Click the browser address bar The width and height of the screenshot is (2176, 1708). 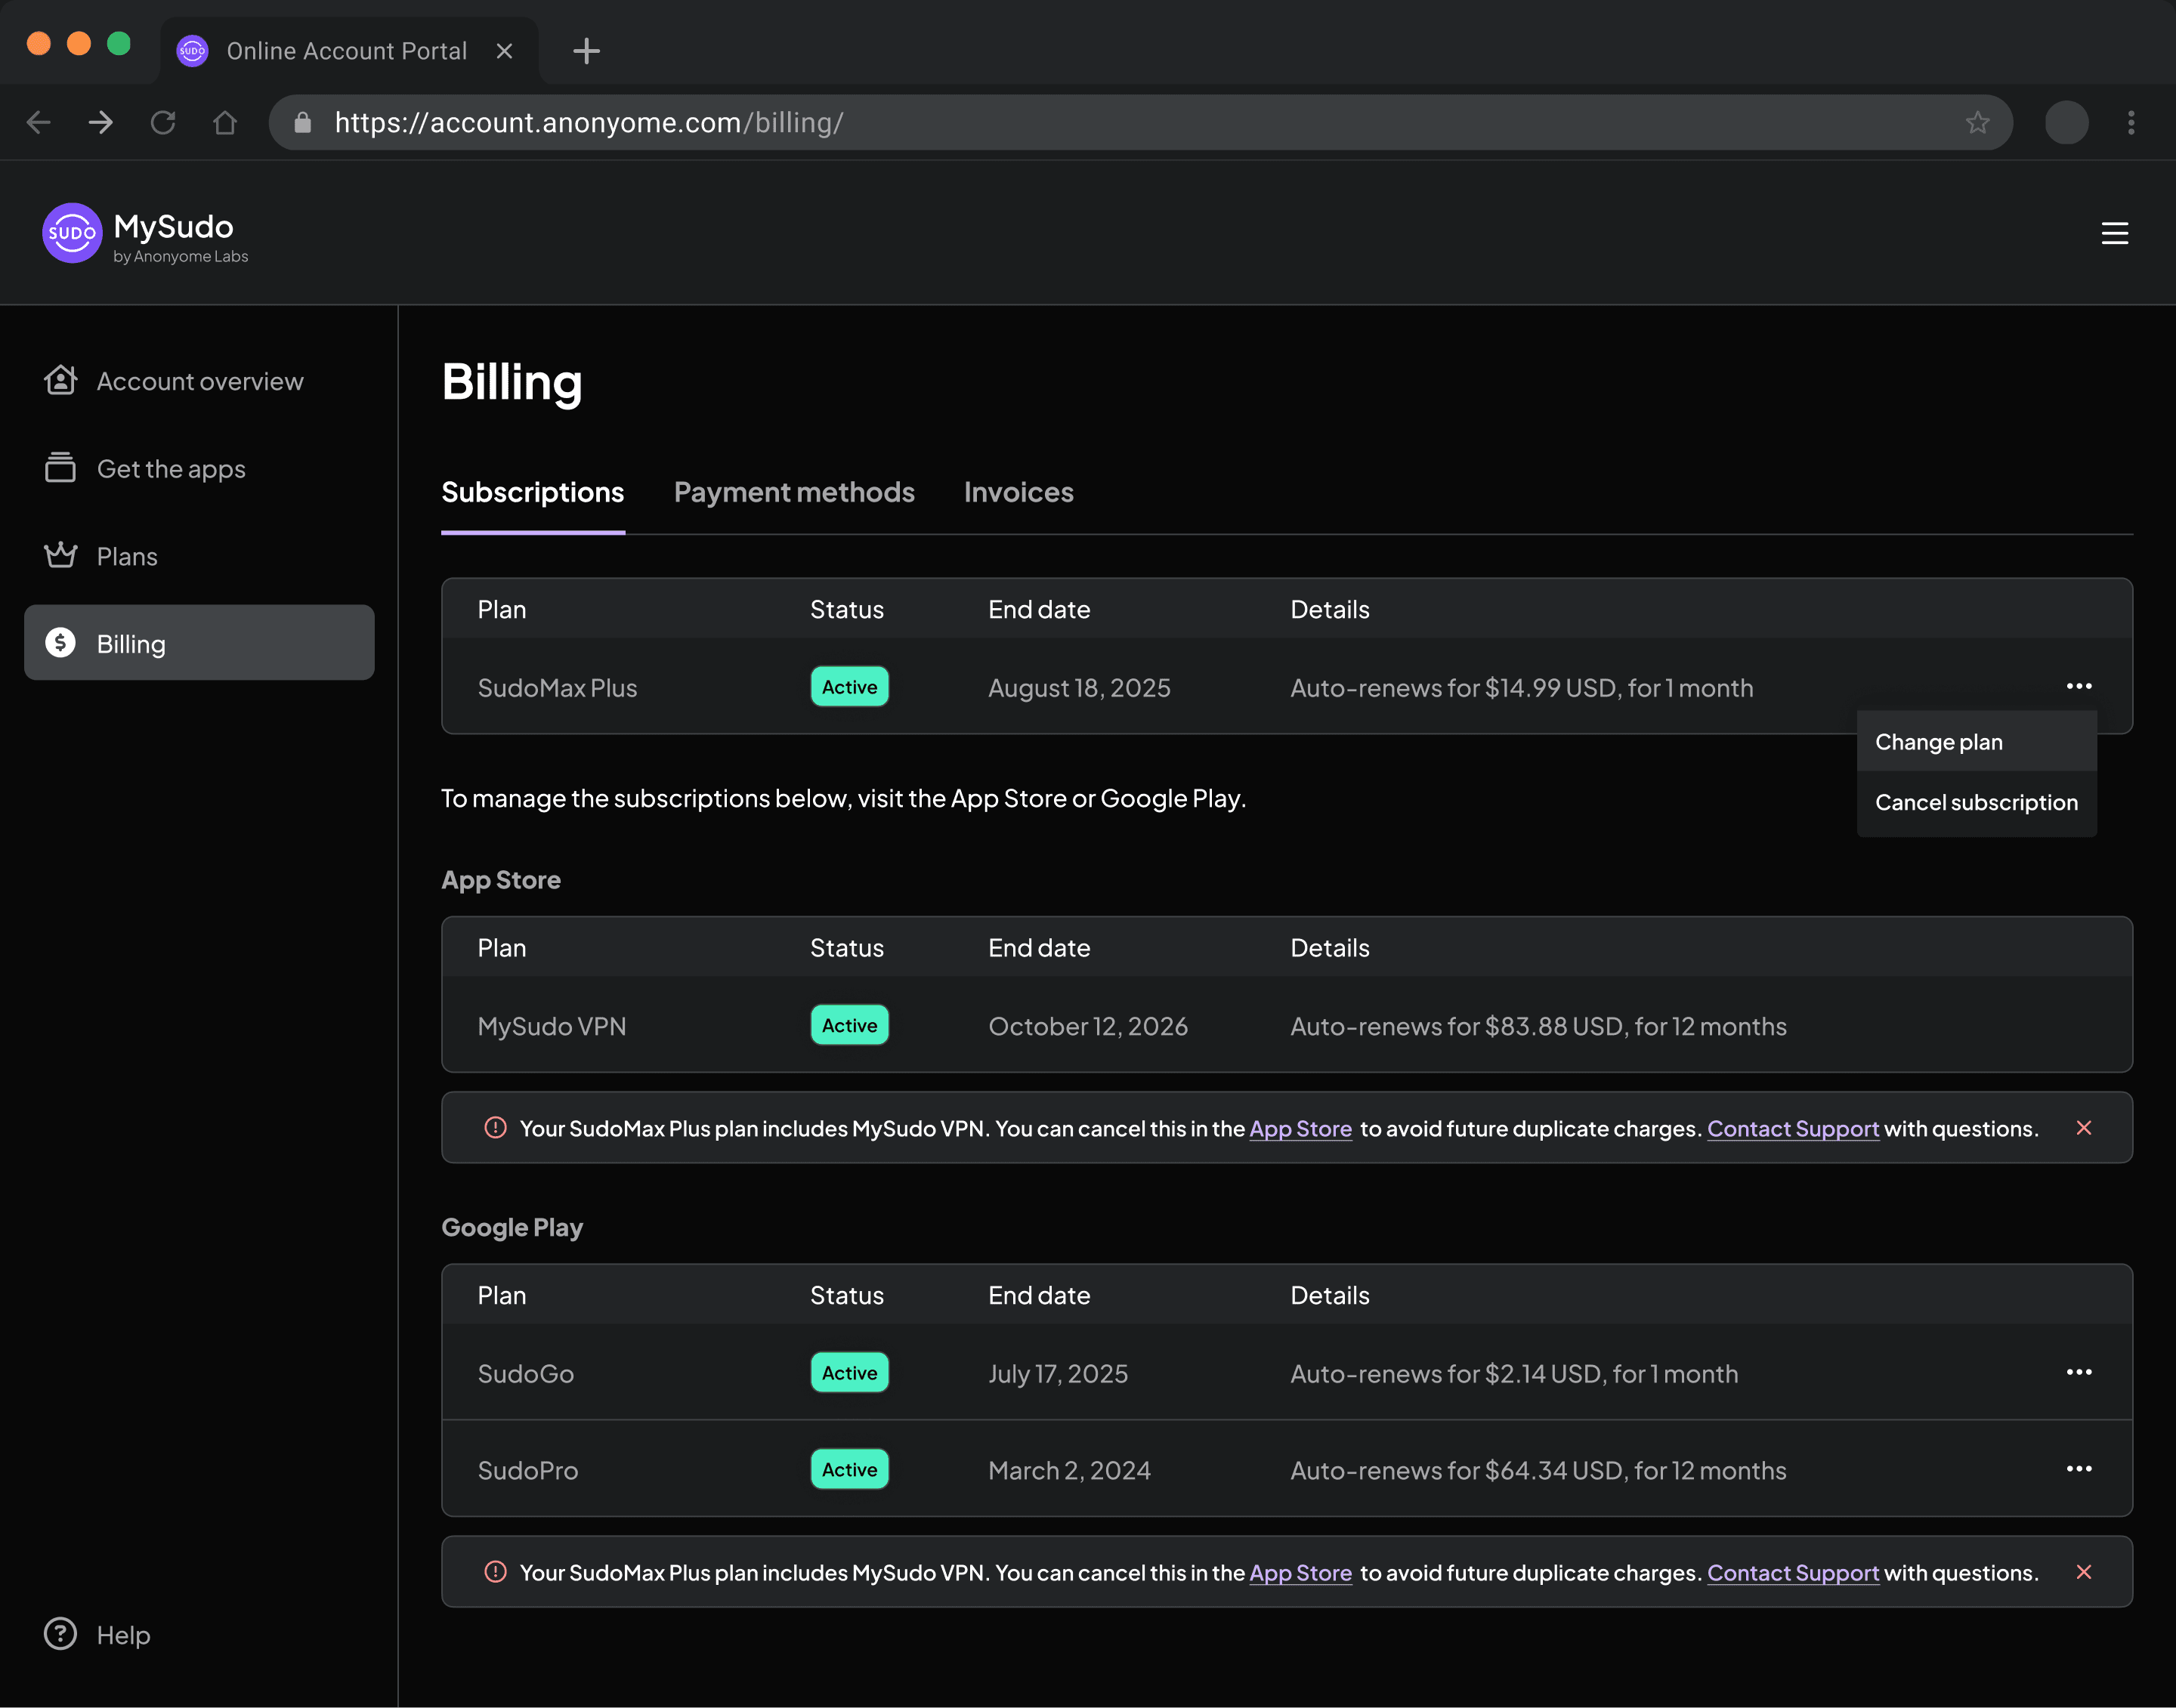1100,122
